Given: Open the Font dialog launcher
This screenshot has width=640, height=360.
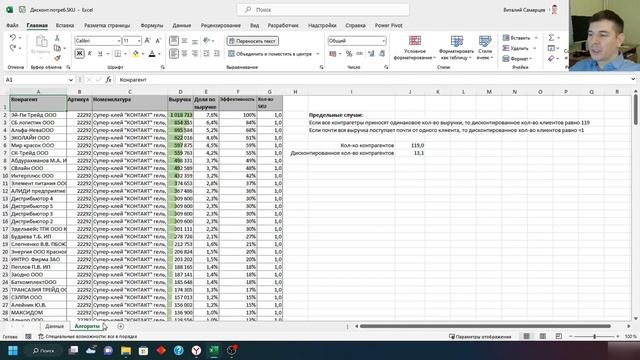Looking at the screenshot, I should [162, 67].
